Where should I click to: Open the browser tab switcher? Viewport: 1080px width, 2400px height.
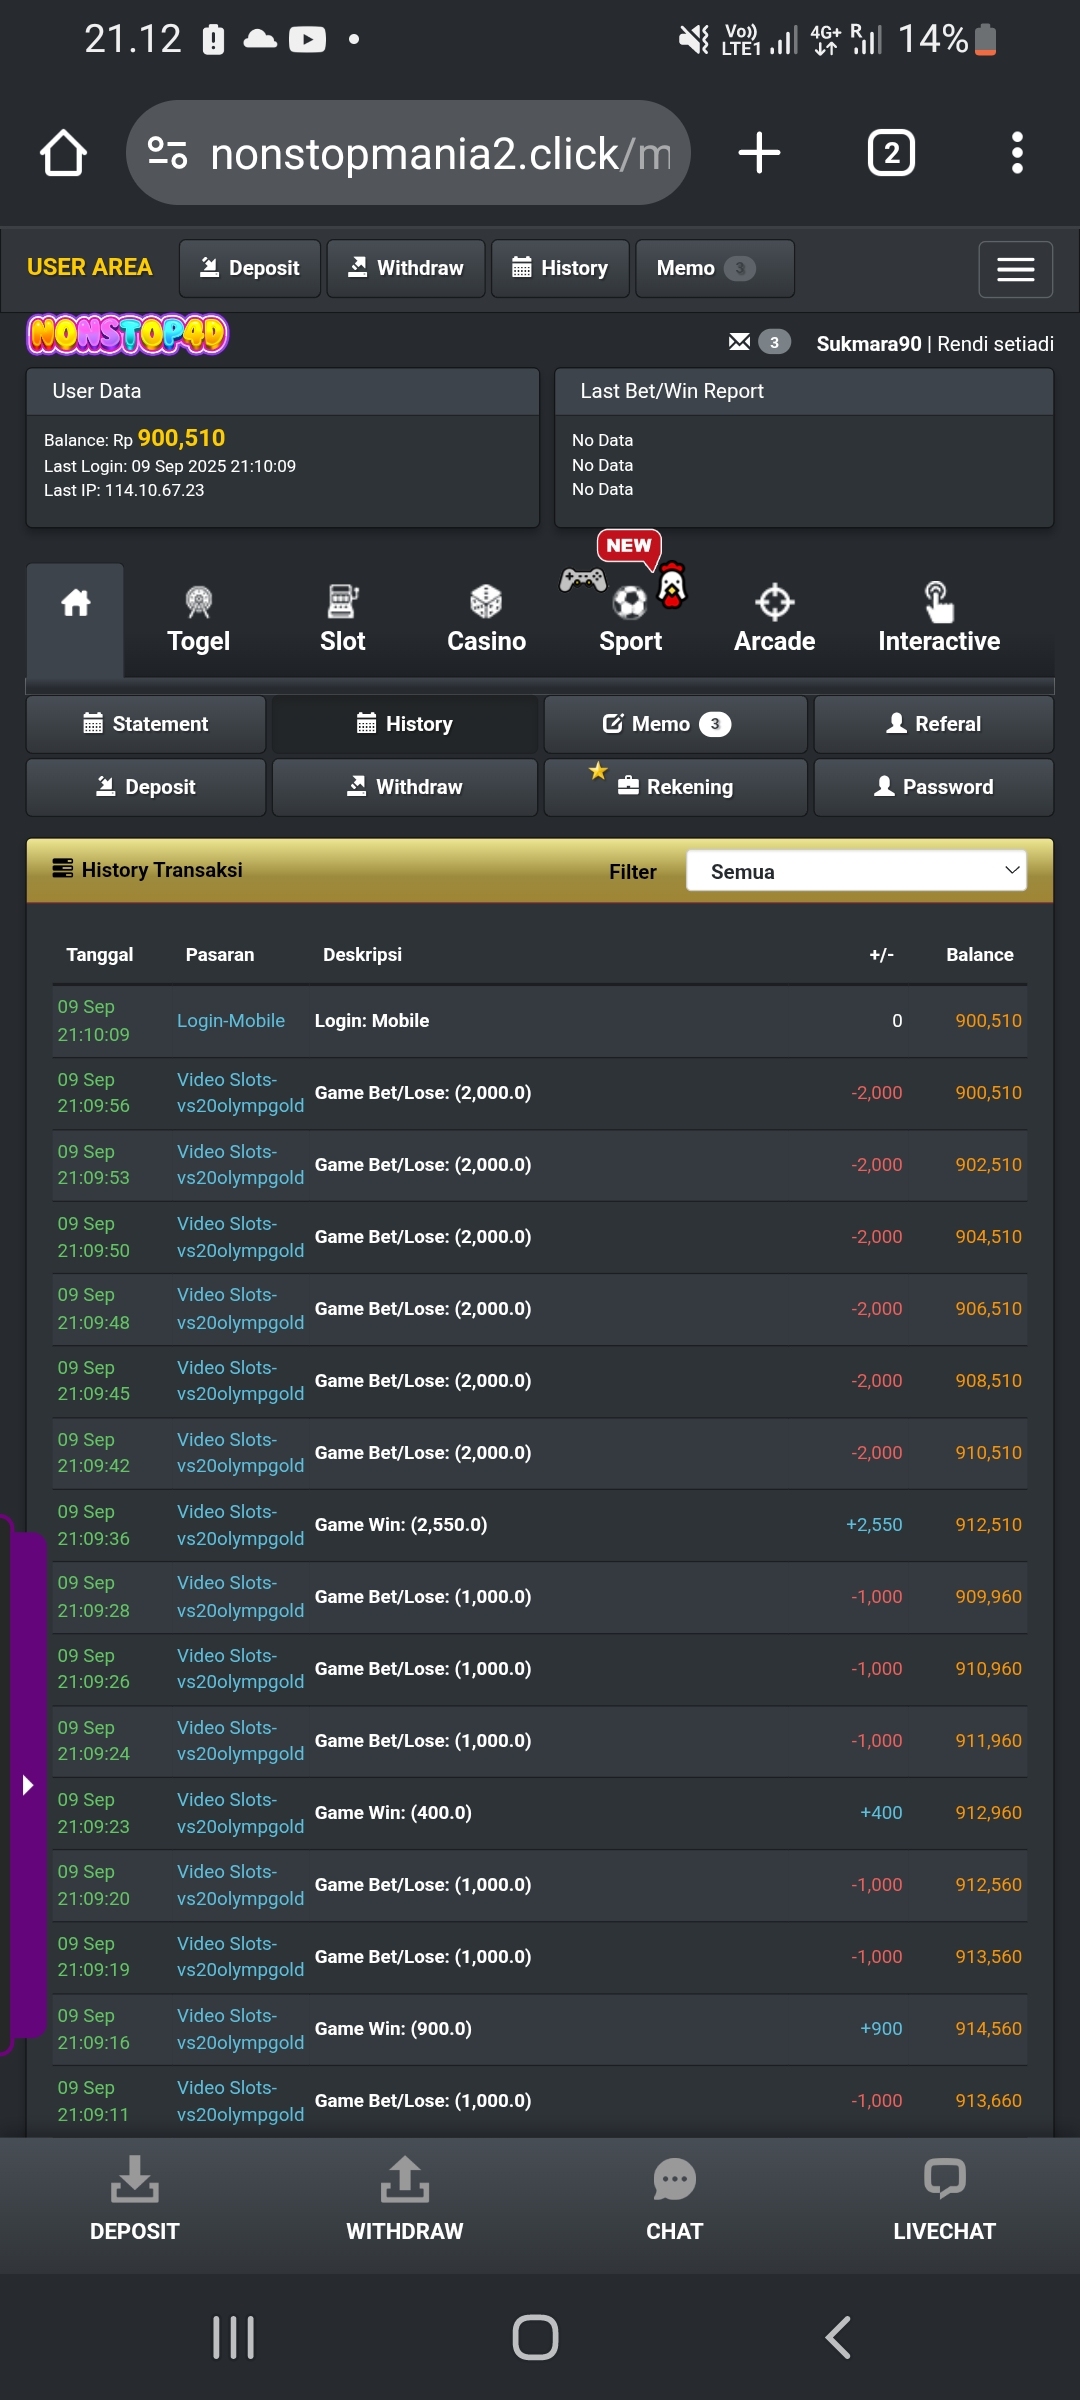point(890,153)
